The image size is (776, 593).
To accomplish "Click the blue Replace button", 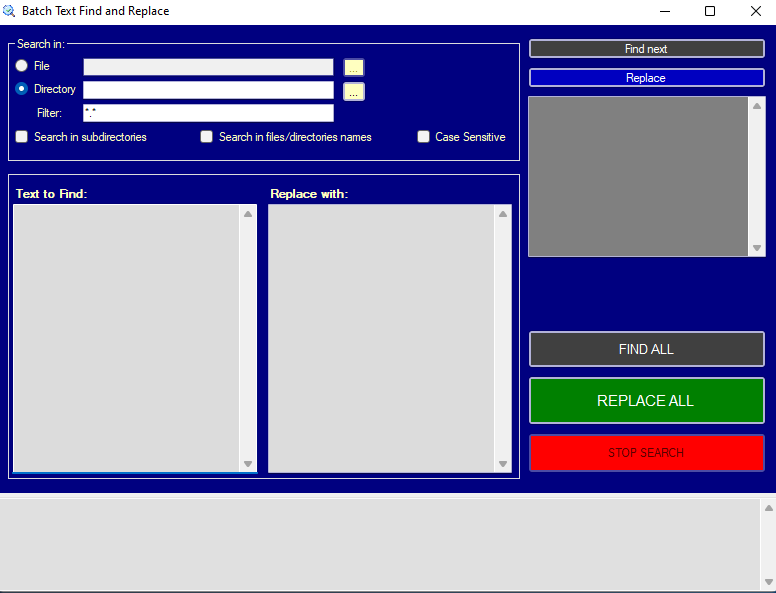I will (647, 78).
